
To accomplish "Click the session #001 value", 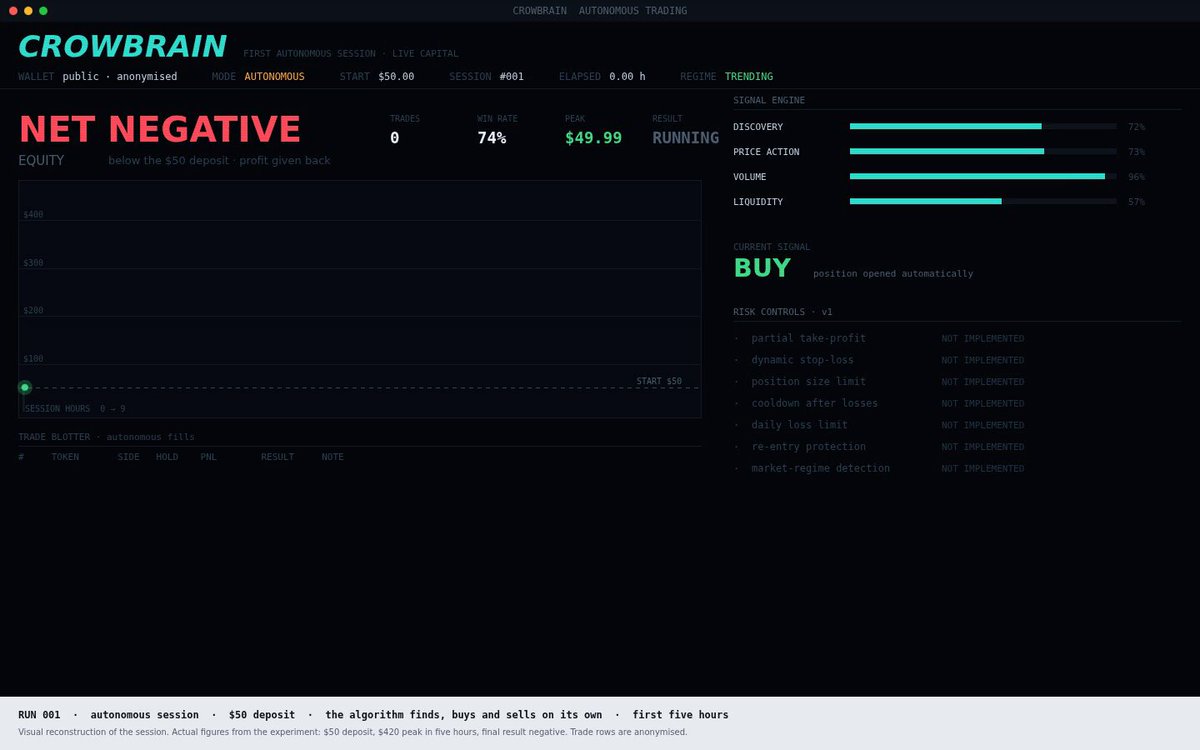I will pyautogui.click(x=512, y=77).
